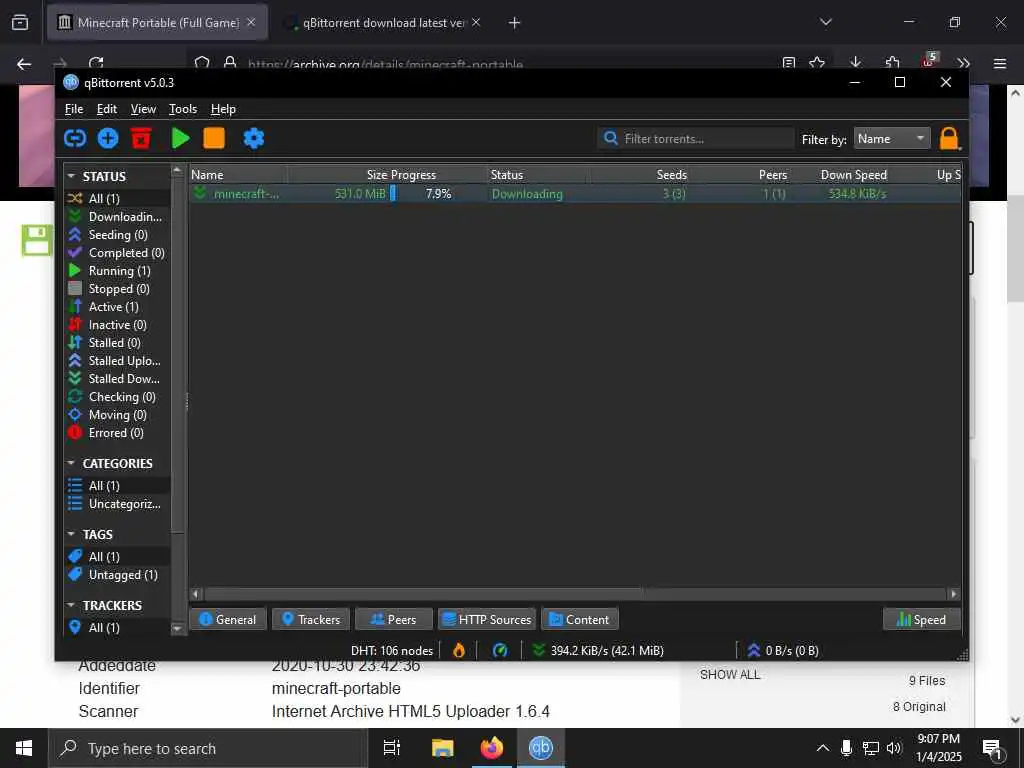Click the Filter torrents search field
This screenshot has width=1024, height=768.
[x=696, y=138]
